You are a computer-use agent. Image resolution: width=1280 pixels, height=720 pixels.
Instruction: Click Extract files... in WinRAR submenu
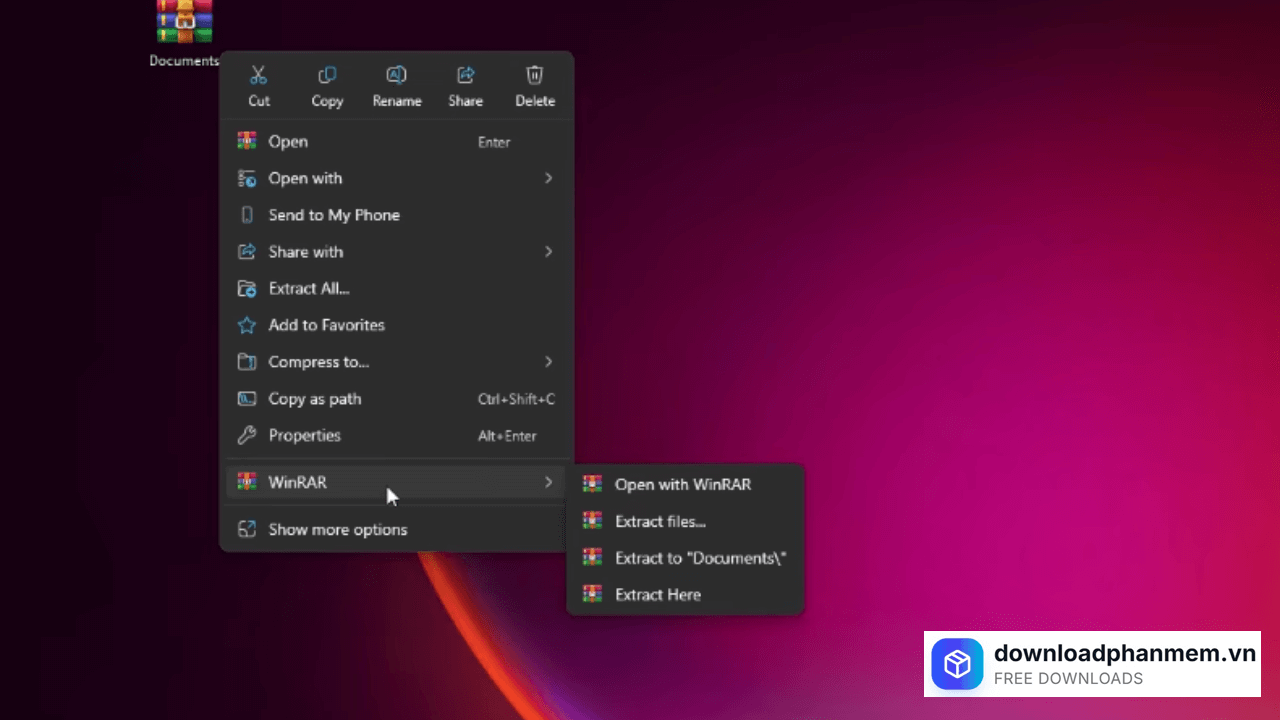coord(660,521)
